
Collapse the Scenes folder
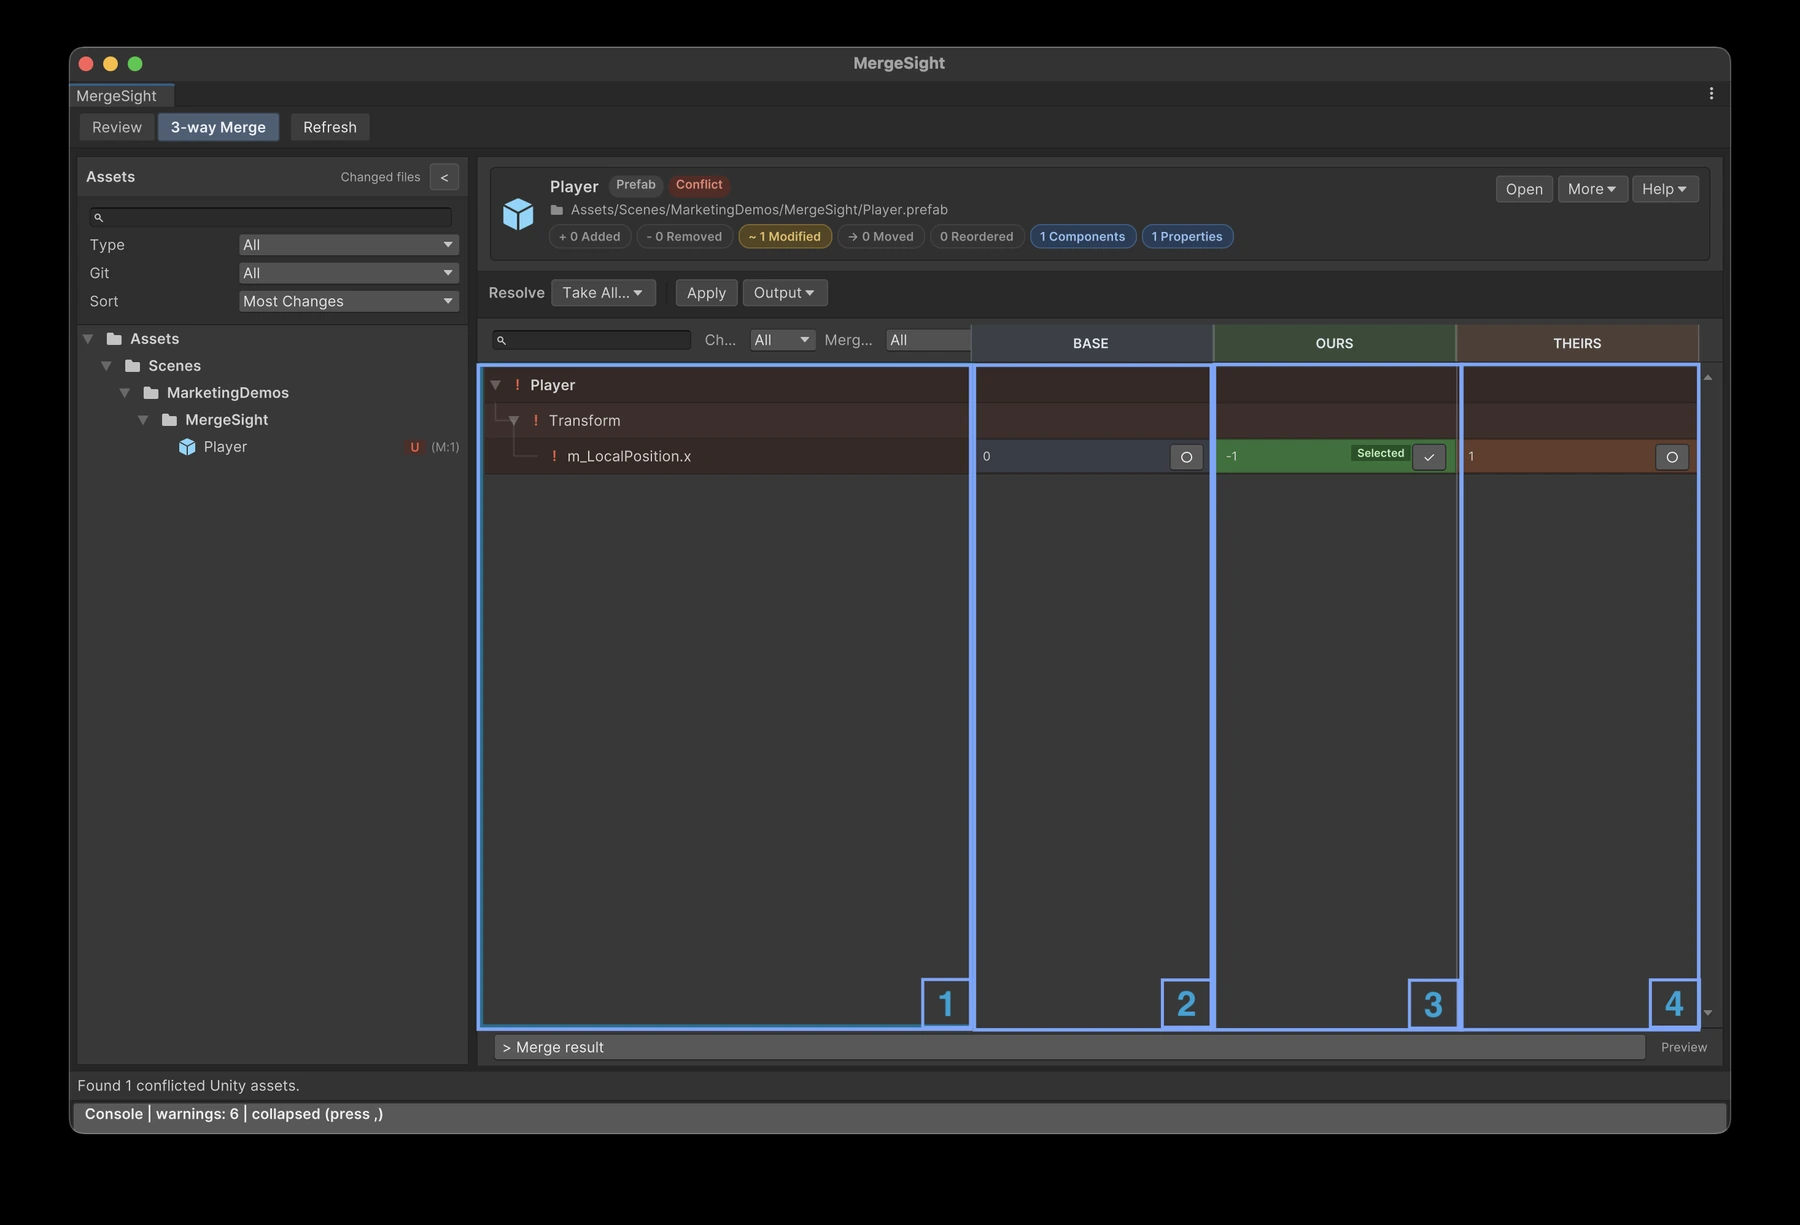pyautogui.click(x=106, y=366)
